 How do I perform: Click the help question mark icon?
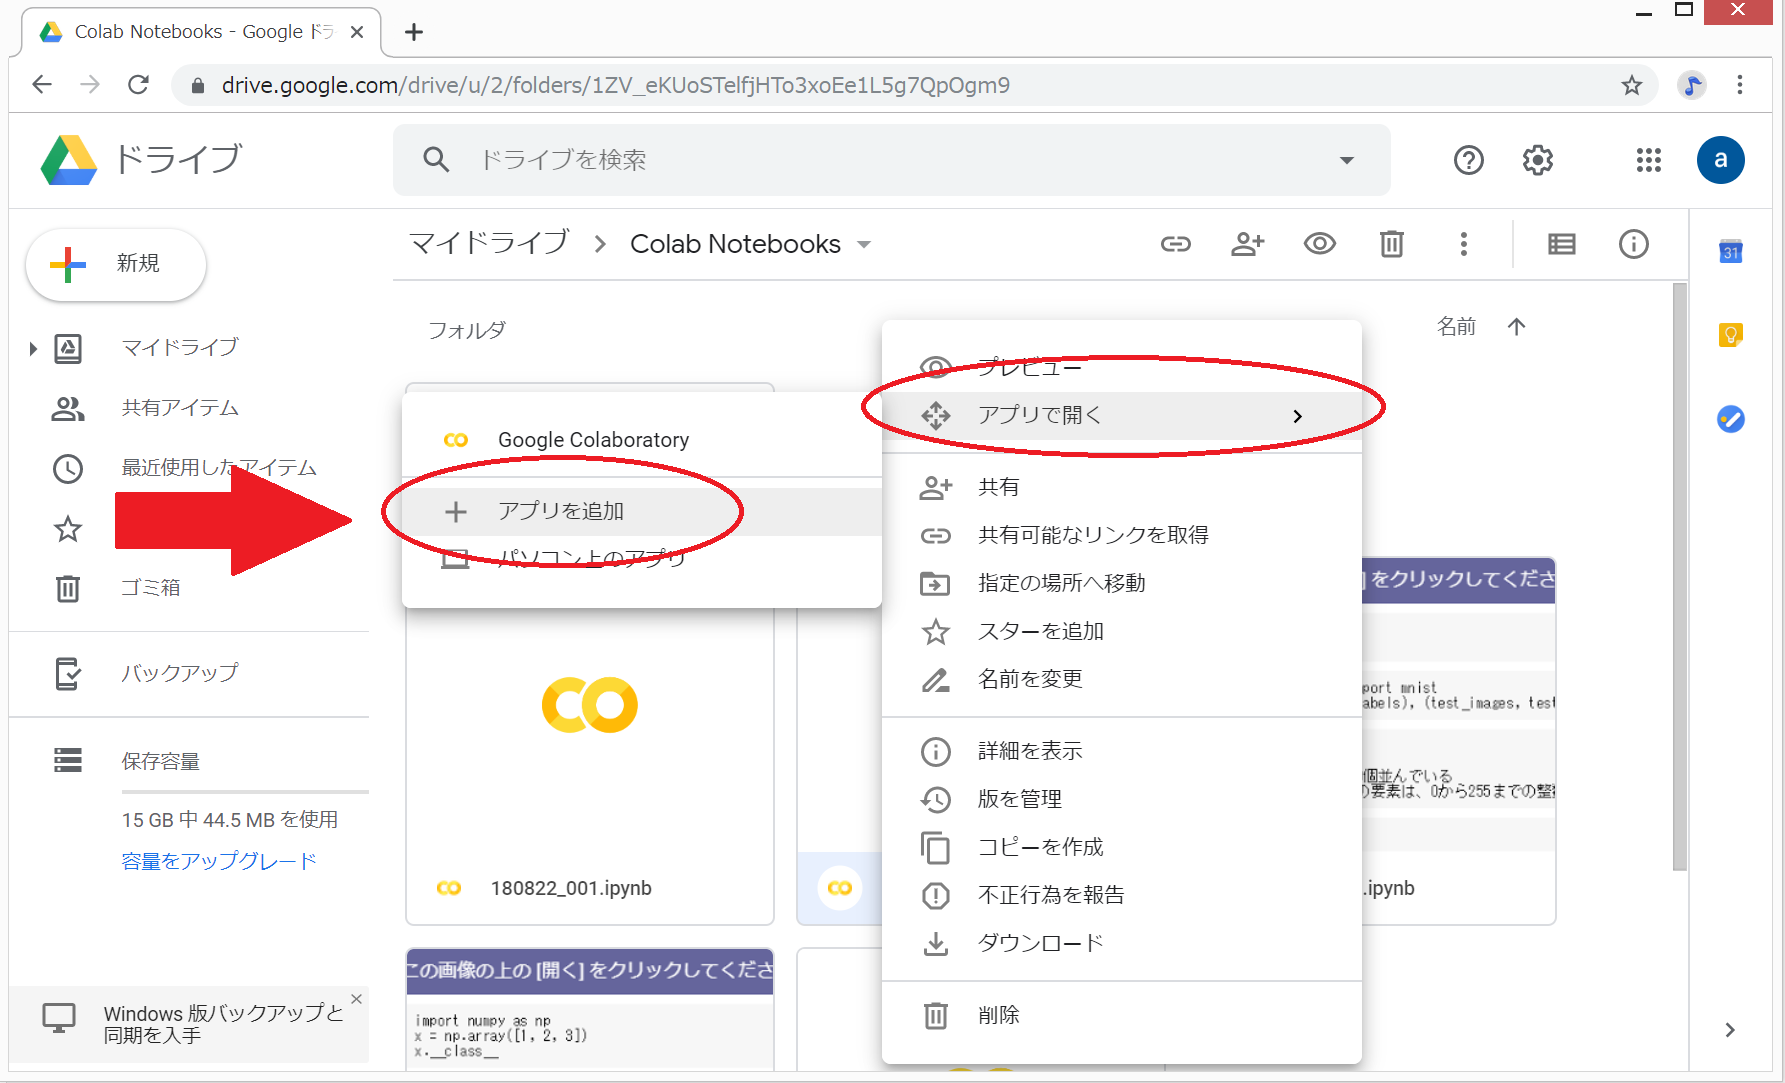click(x=1468, y=160)
